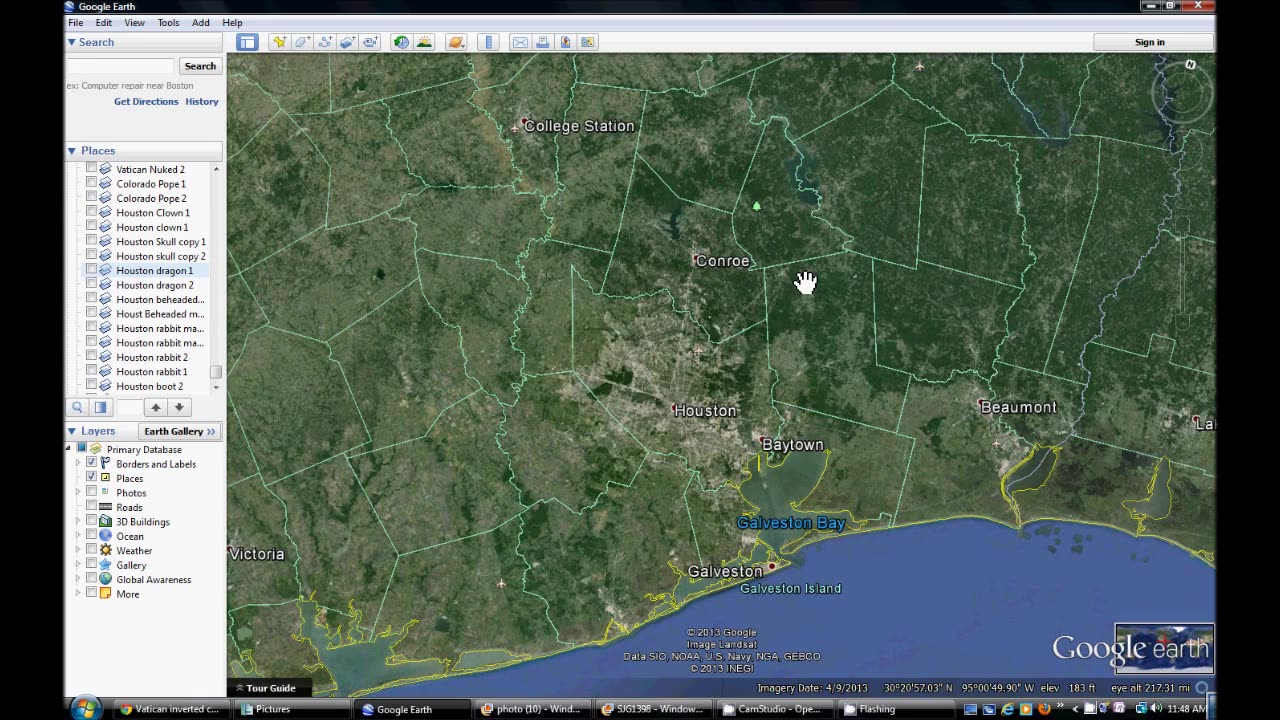Open the Help menu

[x=232, y=22]
